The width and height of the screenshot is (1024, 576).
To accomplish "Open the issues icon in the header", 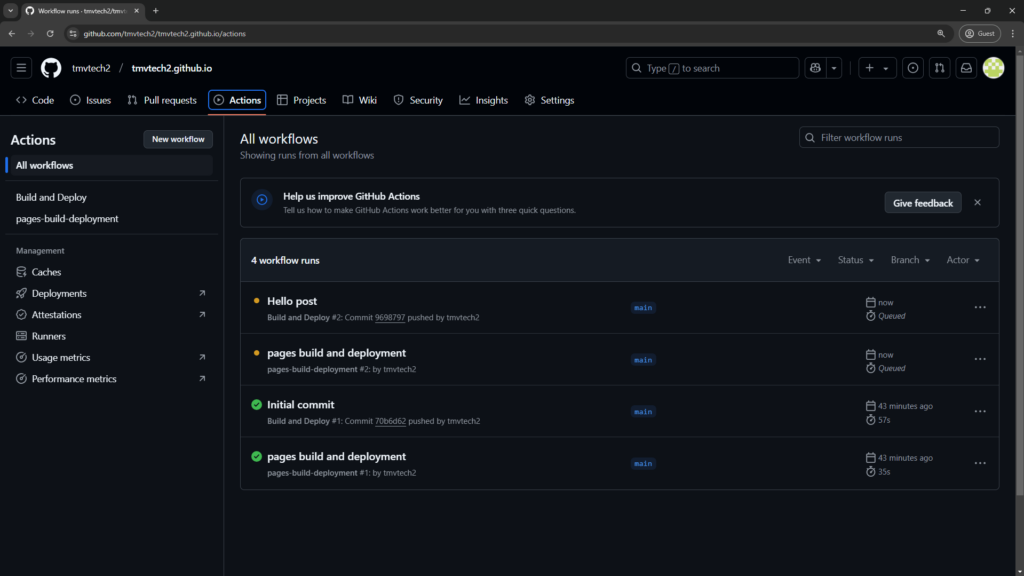I will (913, 68).
